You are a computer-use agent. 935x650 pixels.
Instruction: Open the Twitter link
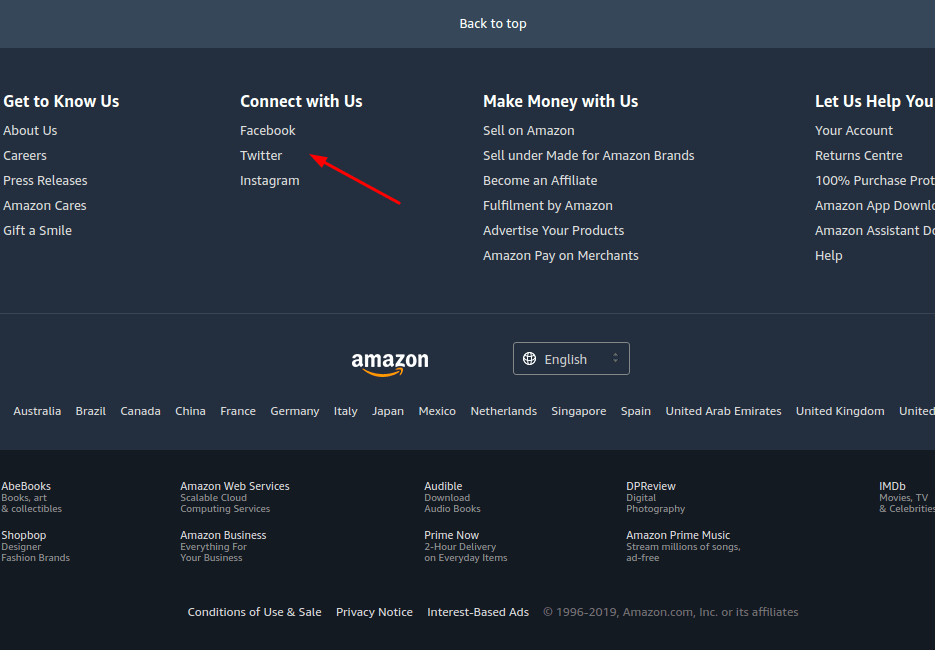[x=261, y=156]
